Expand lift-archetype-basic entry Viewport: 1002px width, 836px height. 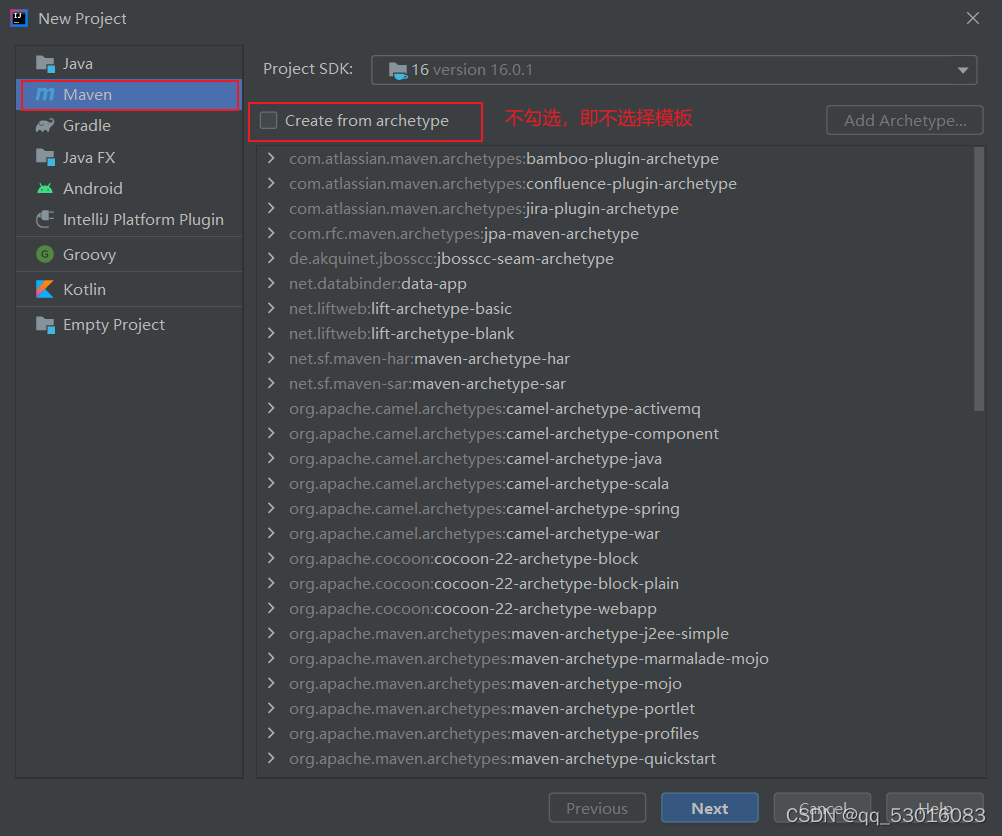(271, 308)
